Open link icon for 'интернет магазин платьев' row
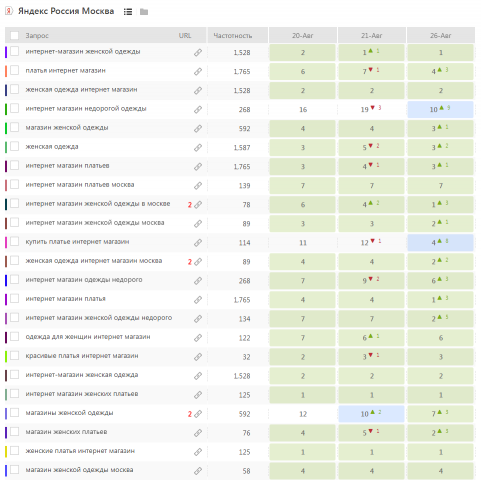This screenshot has width=481, height=480. (198, 166)
